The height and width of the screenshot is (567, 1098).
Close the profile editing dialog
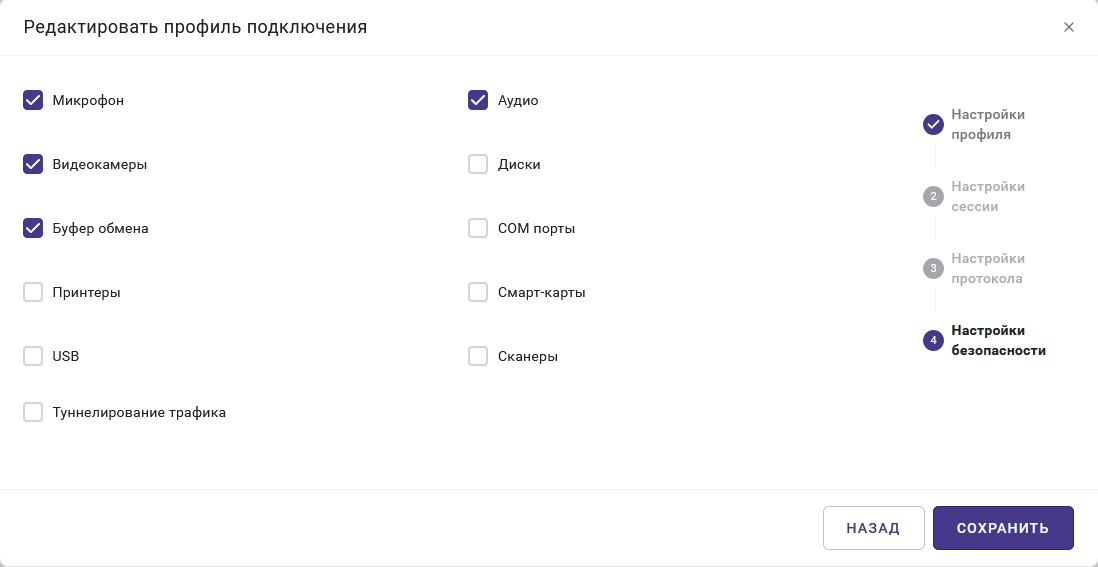pyautogui.click(x=1069, y=27)
